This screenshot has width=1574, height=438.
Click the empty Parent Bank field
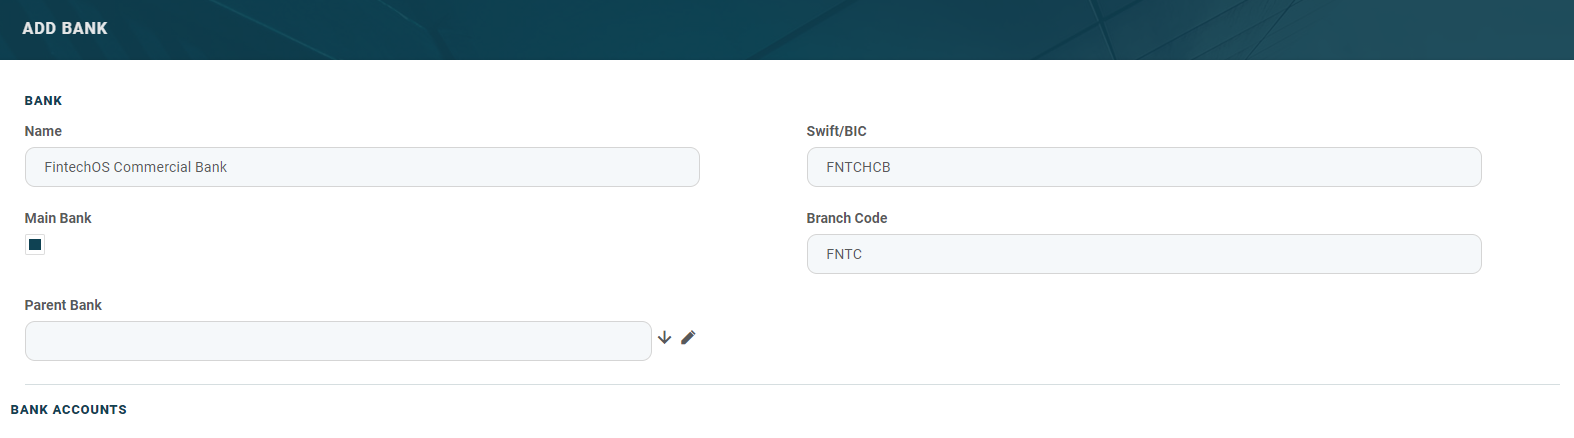pos(338,341)
